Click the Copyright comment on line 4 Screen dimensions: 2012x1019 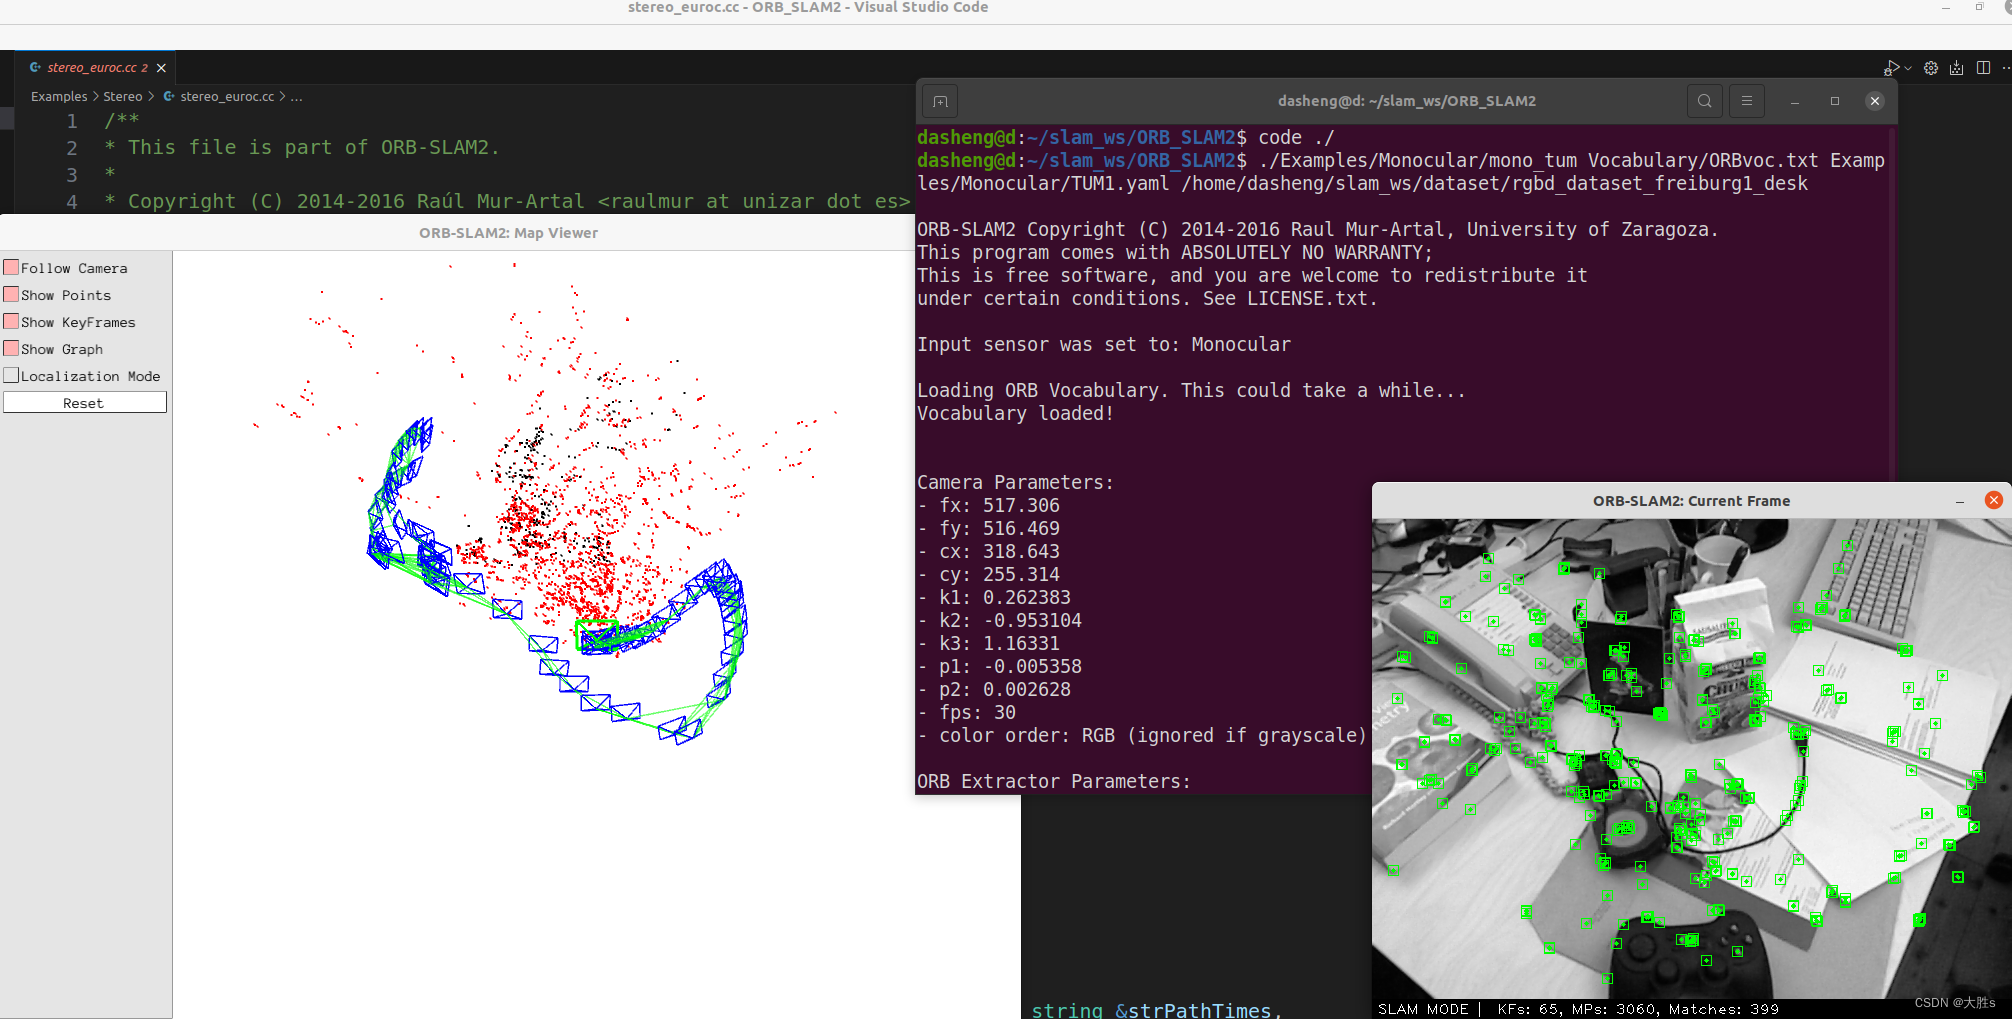[508, 201]
